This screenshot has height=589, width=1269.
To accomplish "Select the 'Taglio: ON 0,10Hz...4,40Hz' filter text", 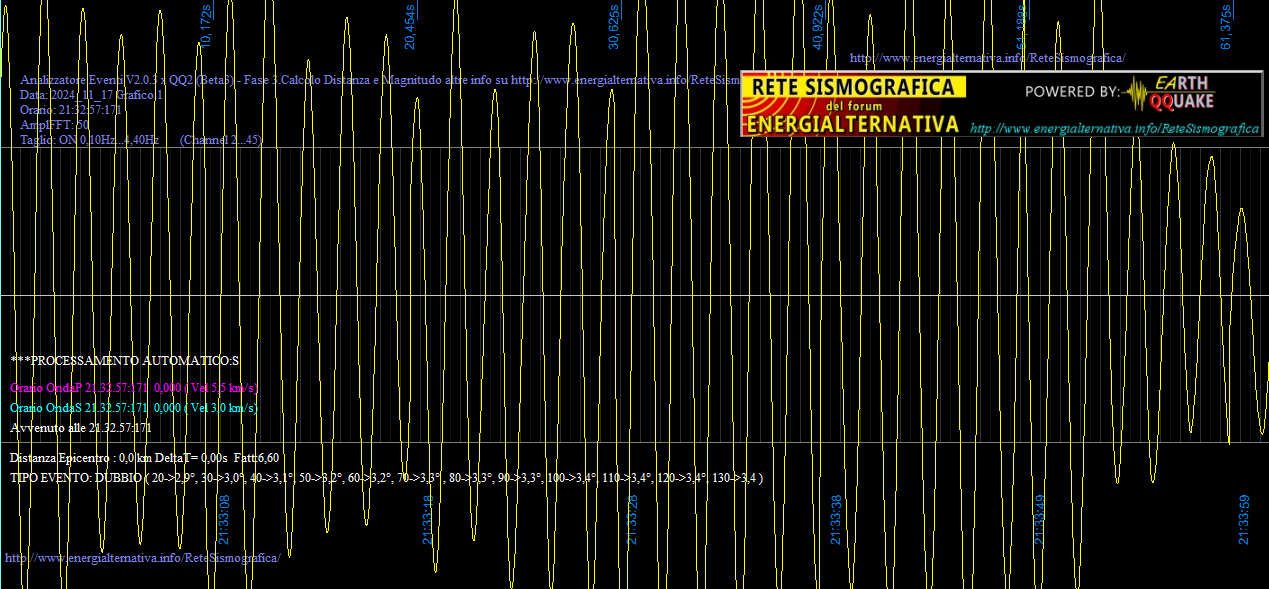I will [89, 139].
